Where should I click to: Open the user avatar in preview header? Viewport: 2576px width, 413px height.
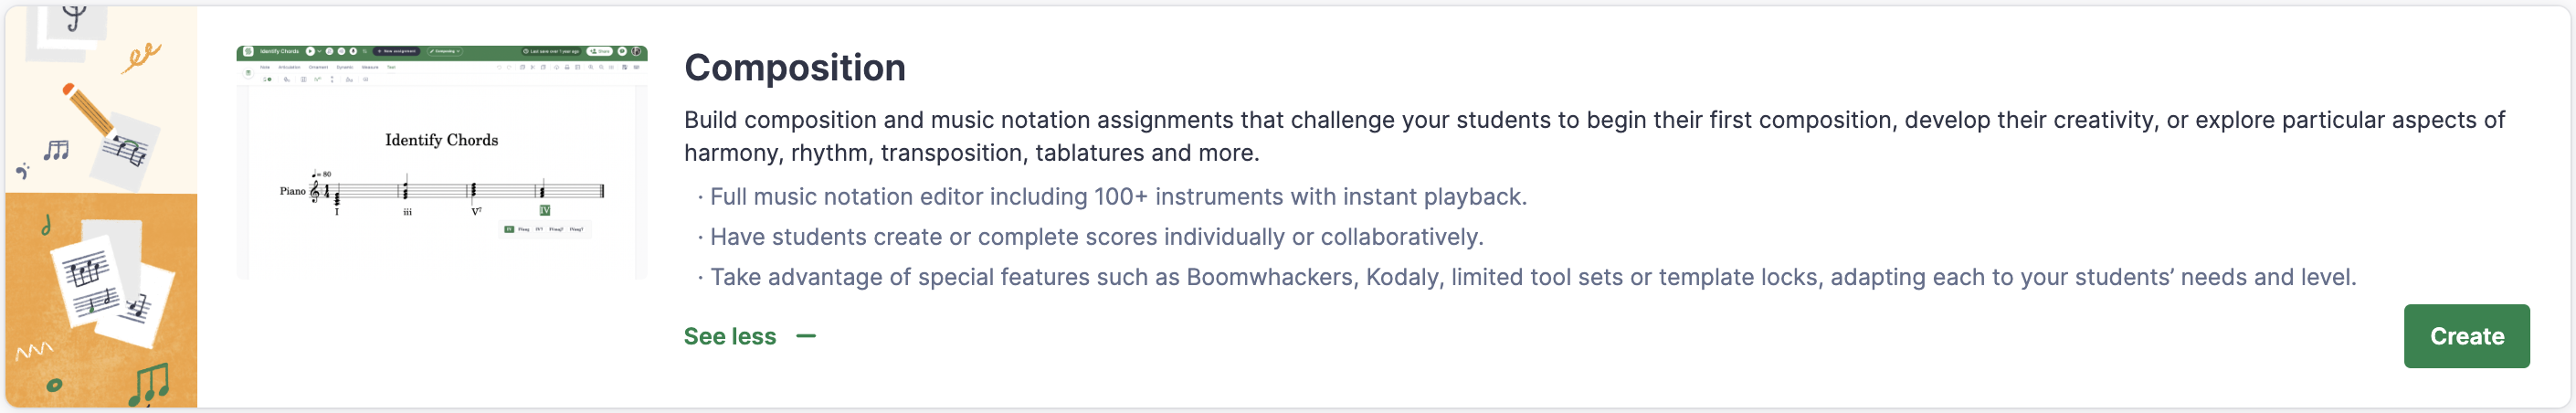point(636,51)
